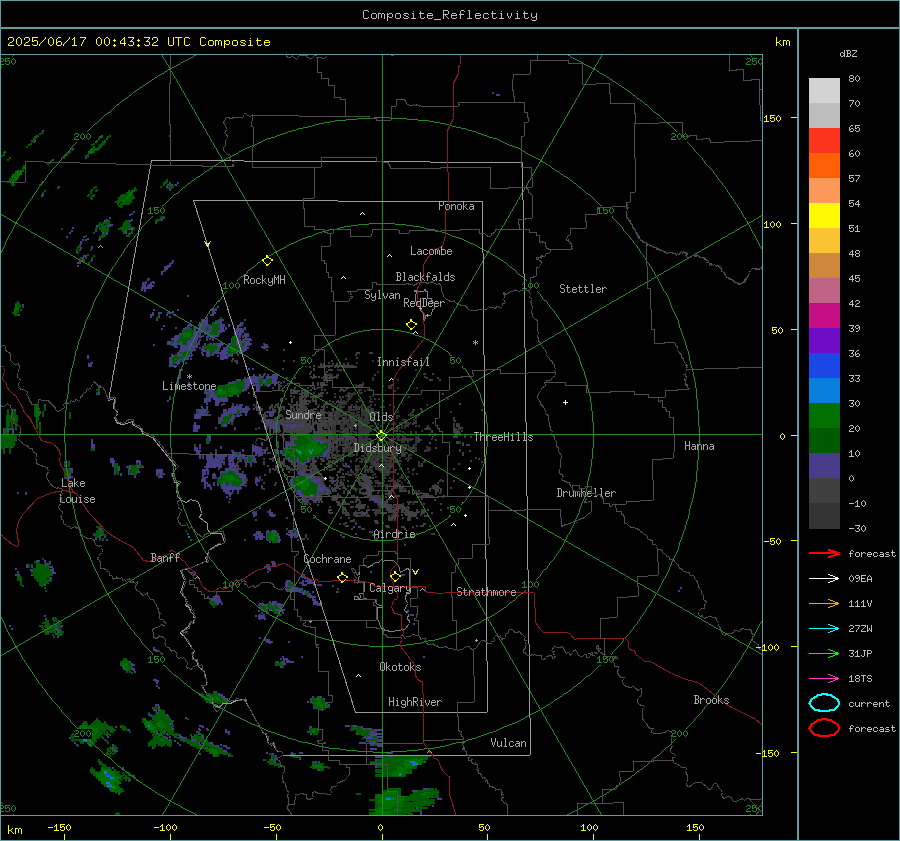
Task: Click the Calgary city label
Action: point(390,588)
